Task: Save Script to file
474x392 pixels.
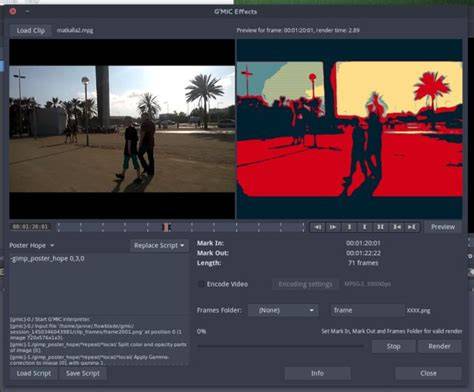Action: tap(83, 373)
